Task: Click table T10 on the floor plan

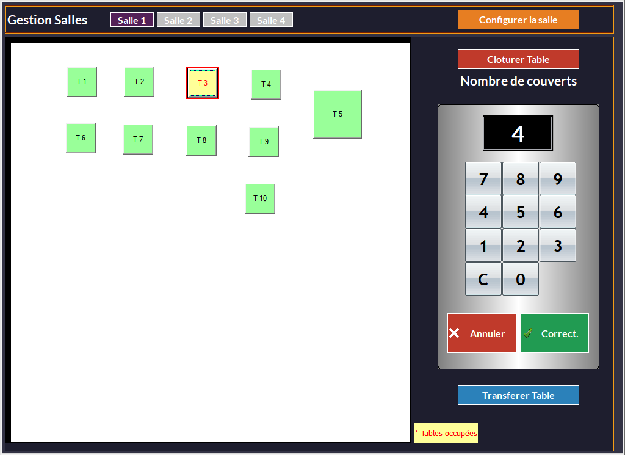Action: click(x=260, y=198)
